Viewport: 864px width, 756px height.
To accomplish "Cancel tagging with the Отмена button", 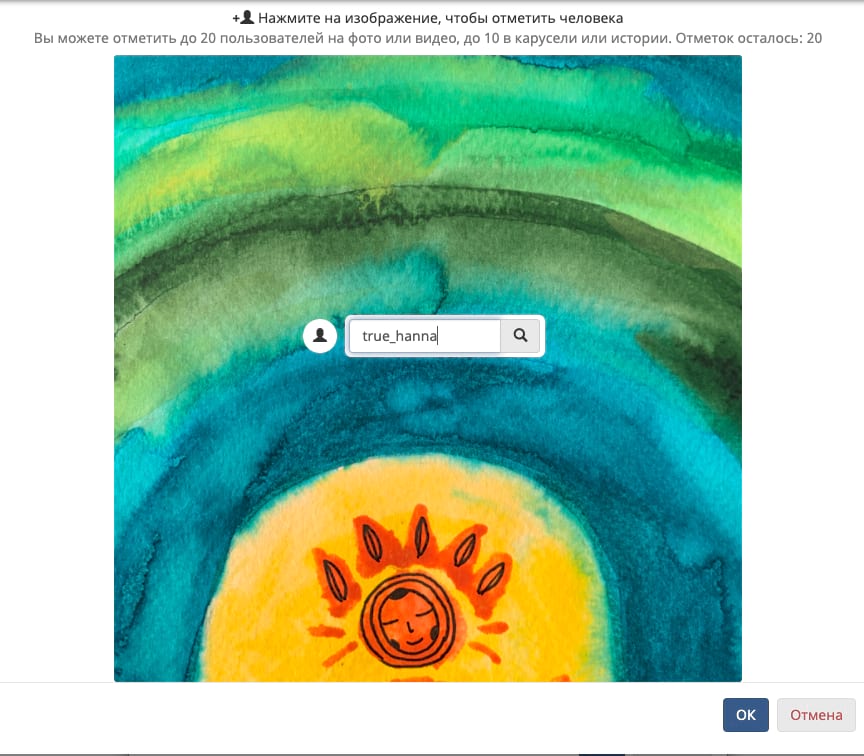I will point(816,715).
